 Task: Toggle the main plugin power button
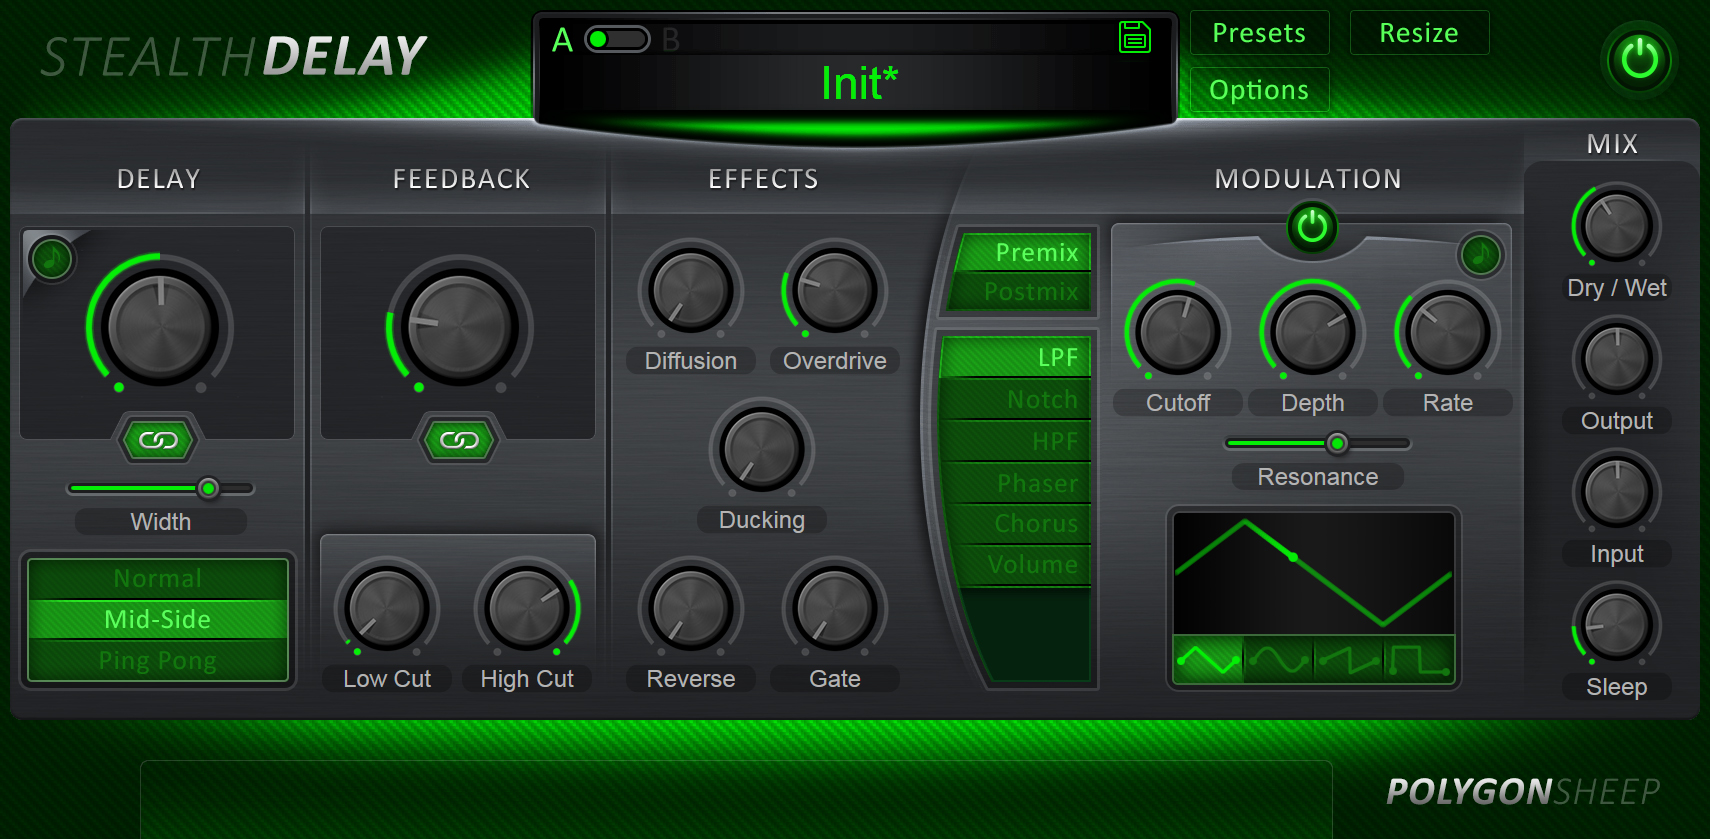(x=1639, y=60)
